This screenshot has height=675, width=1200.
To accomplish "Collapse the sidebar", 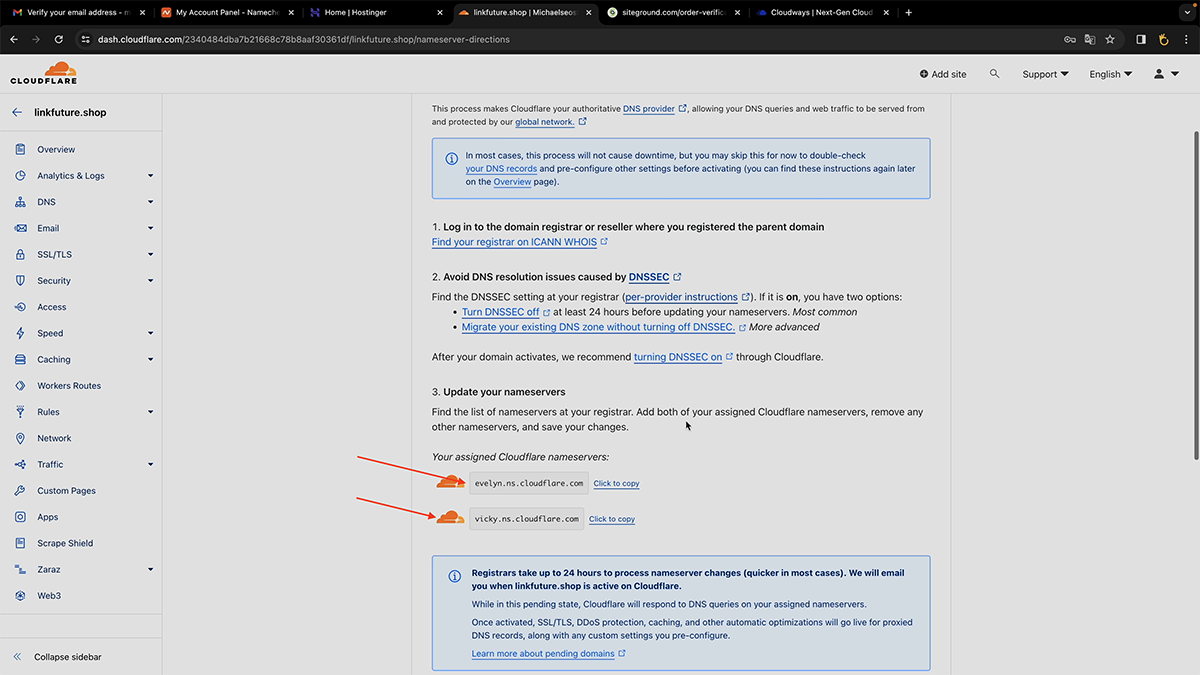I will click(57, 657).
